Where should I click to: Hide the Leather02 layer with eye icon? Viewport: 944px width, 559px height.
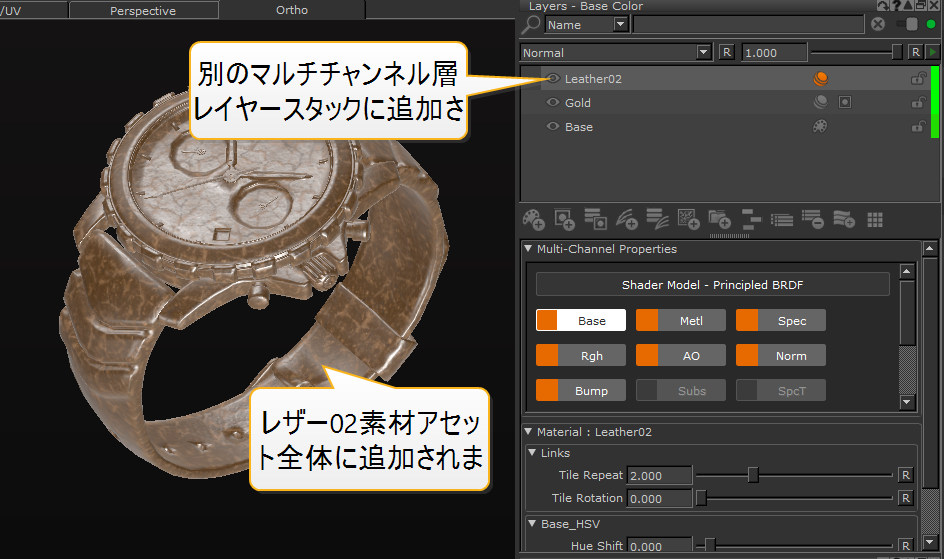click(x=553, y=78)
